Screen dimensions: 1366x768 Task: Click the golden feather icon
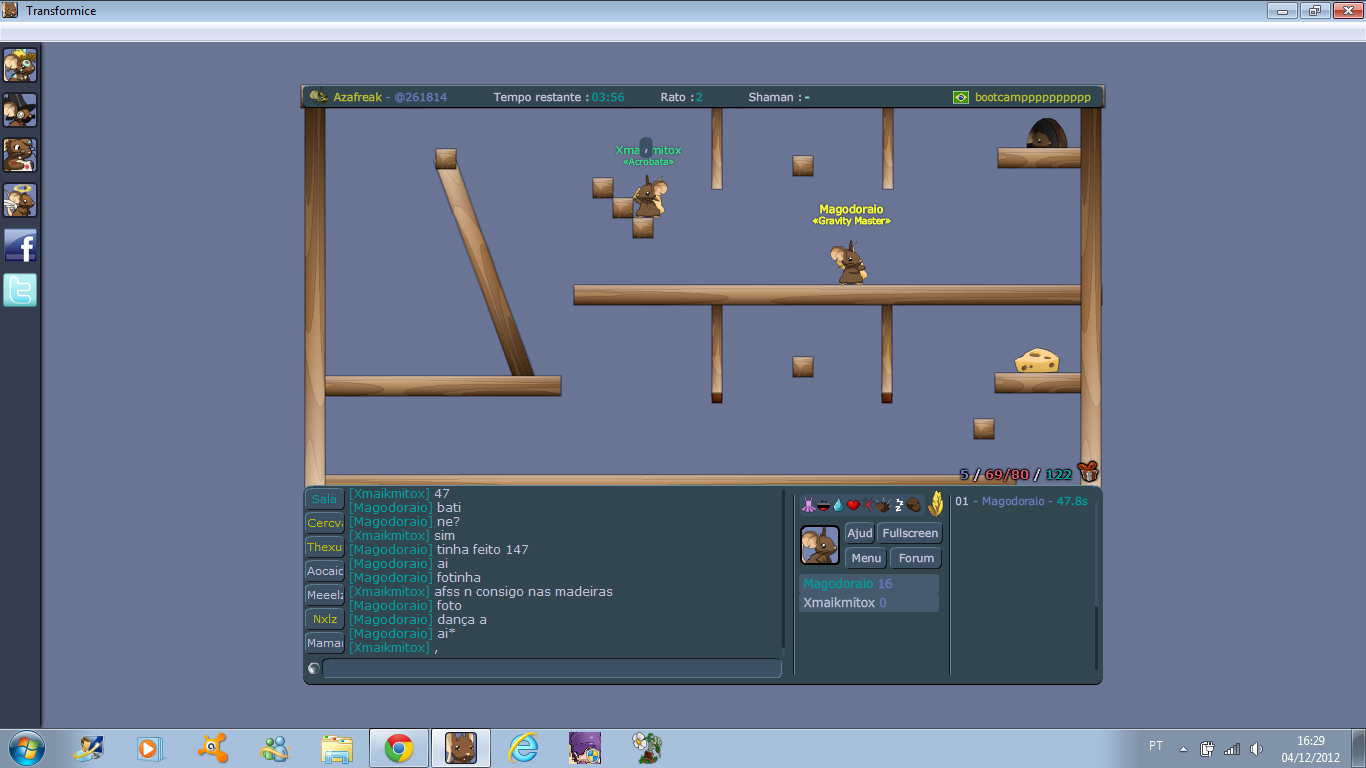936,503
